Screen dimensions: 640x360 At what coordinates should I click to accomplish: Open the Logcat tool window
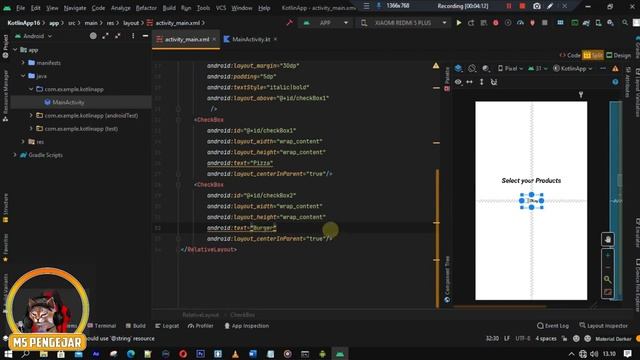(167, 326)
